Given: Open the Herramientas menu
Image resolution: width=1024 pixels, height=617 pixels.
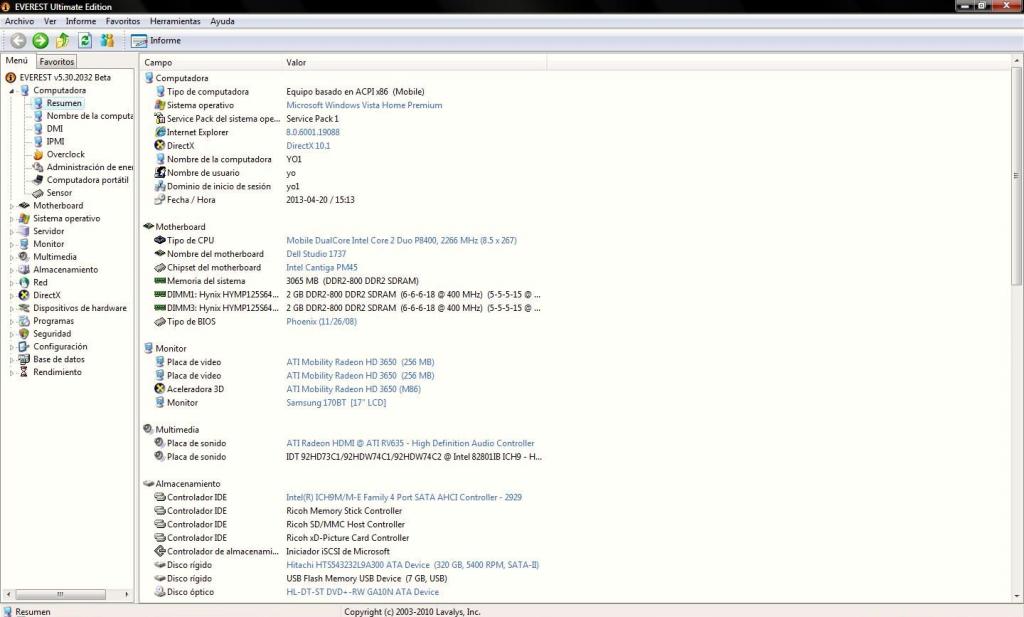Looking at the screenshot, I should [175, 21].
